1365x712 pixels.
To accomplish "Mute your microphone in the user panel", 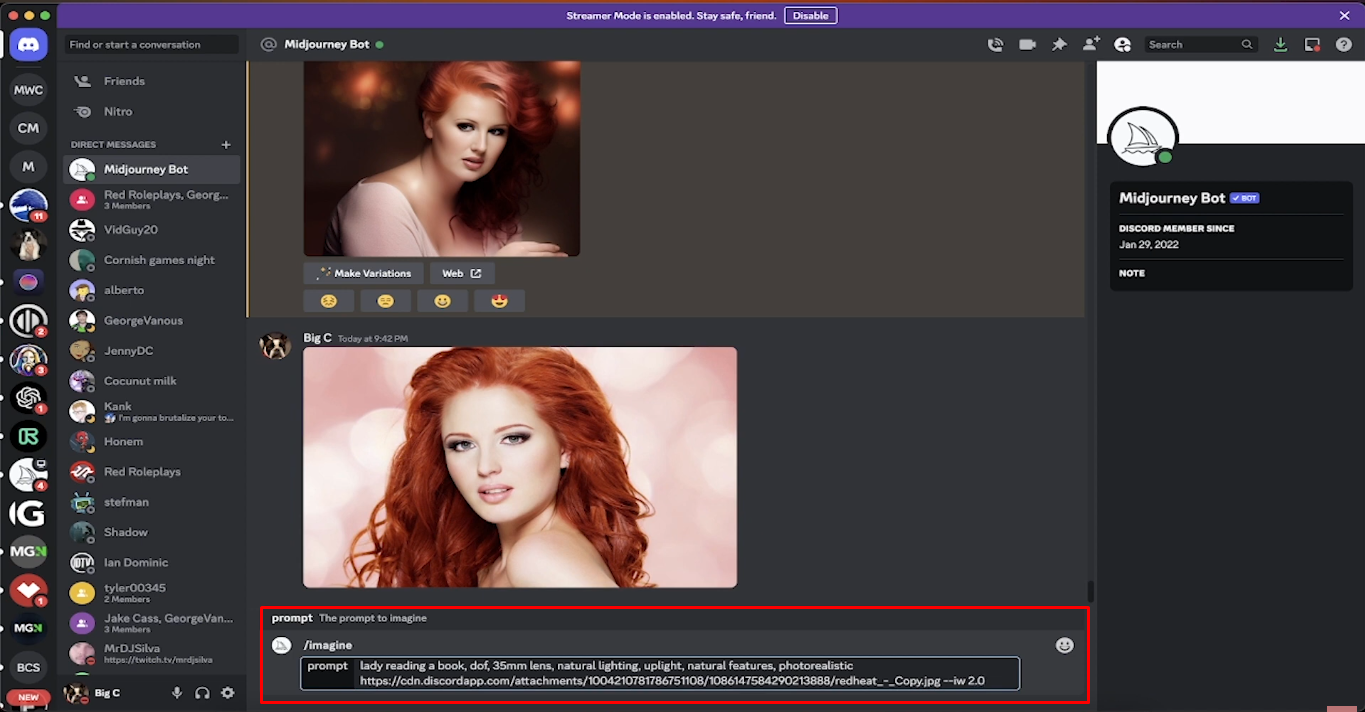I will click(x=177, y=691).
